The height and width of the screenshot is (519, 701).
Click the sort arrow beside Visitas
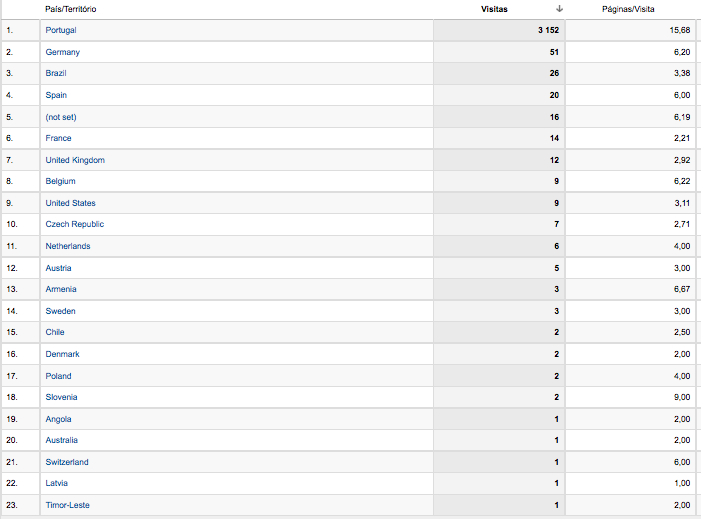coord(559,9)
